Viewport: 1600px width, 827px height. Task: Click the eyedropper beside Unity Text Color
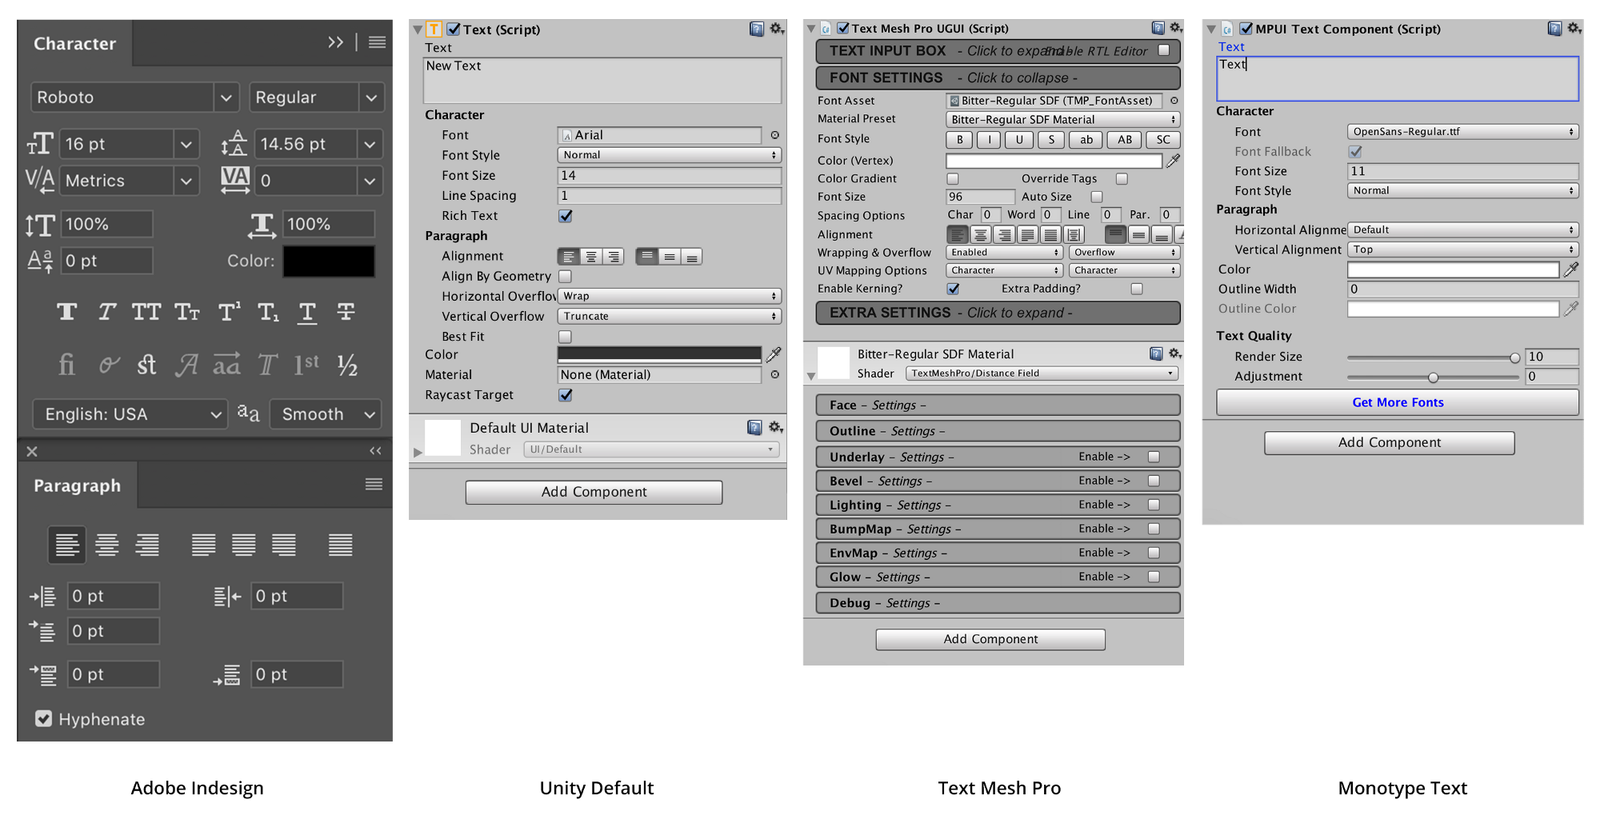click(774, 354)
